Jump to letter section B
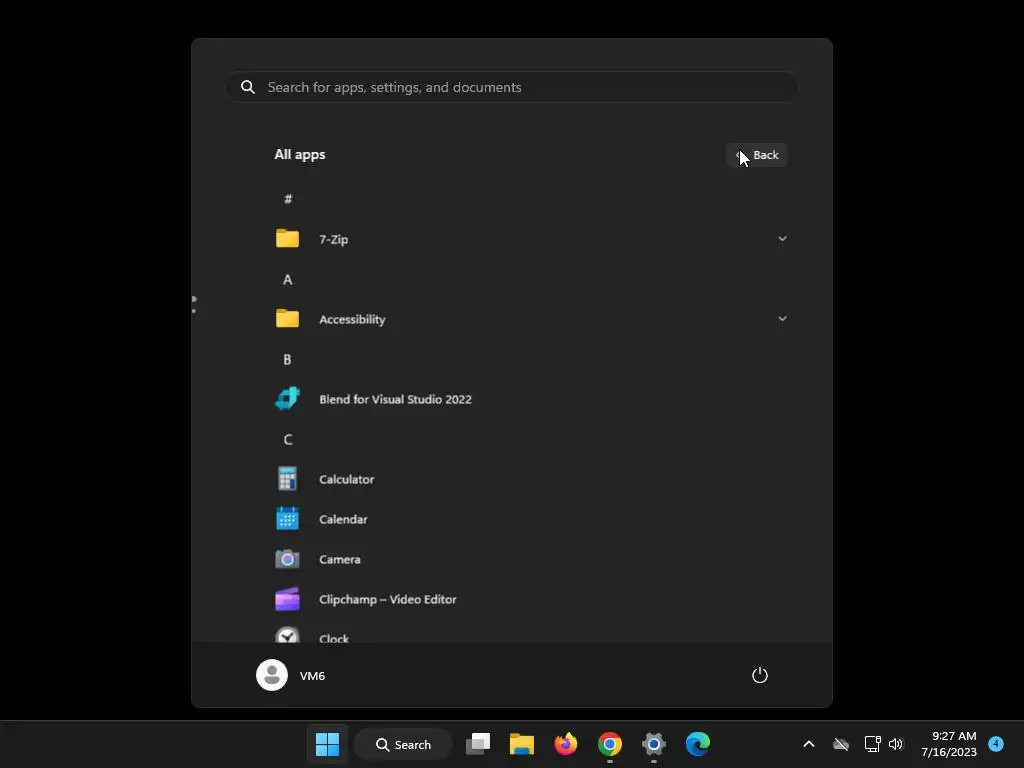The width and height of the screenshot is (1024, 768). point(287,359)
